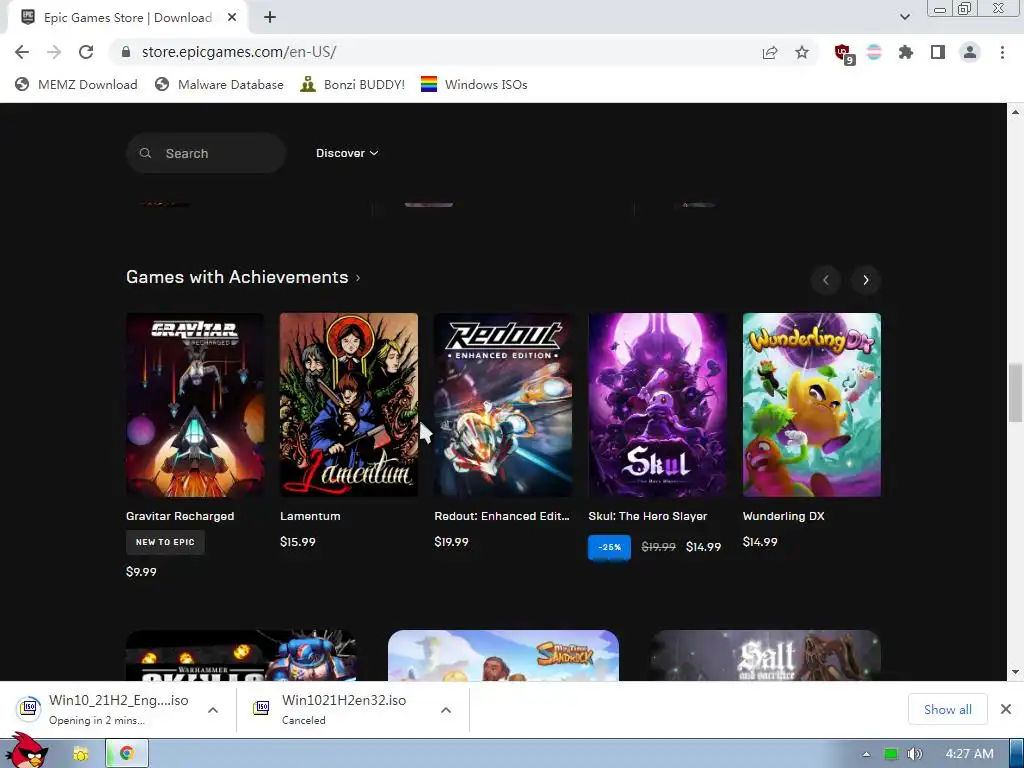Open the volume speaker tray icon

915,754
